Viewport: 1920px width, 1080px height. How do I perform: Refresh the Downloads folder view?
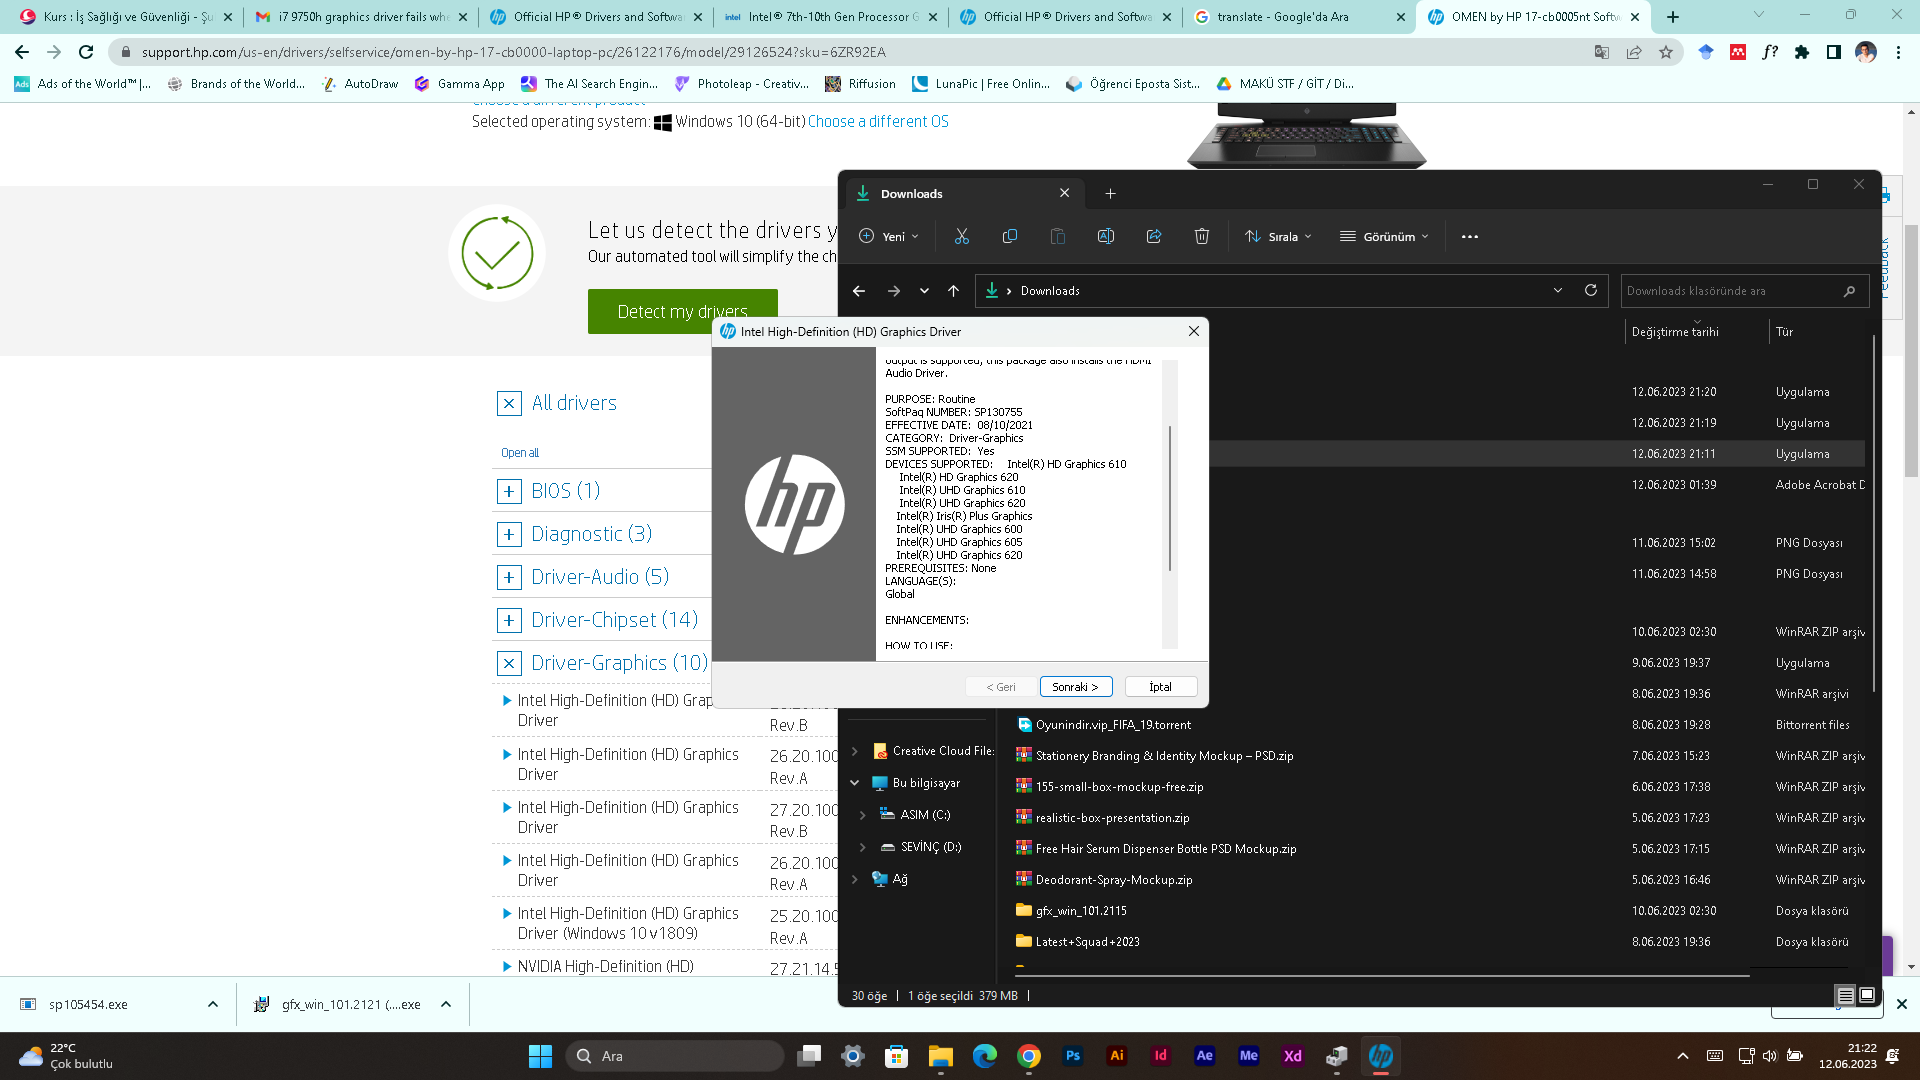(x=1590, y=291)
